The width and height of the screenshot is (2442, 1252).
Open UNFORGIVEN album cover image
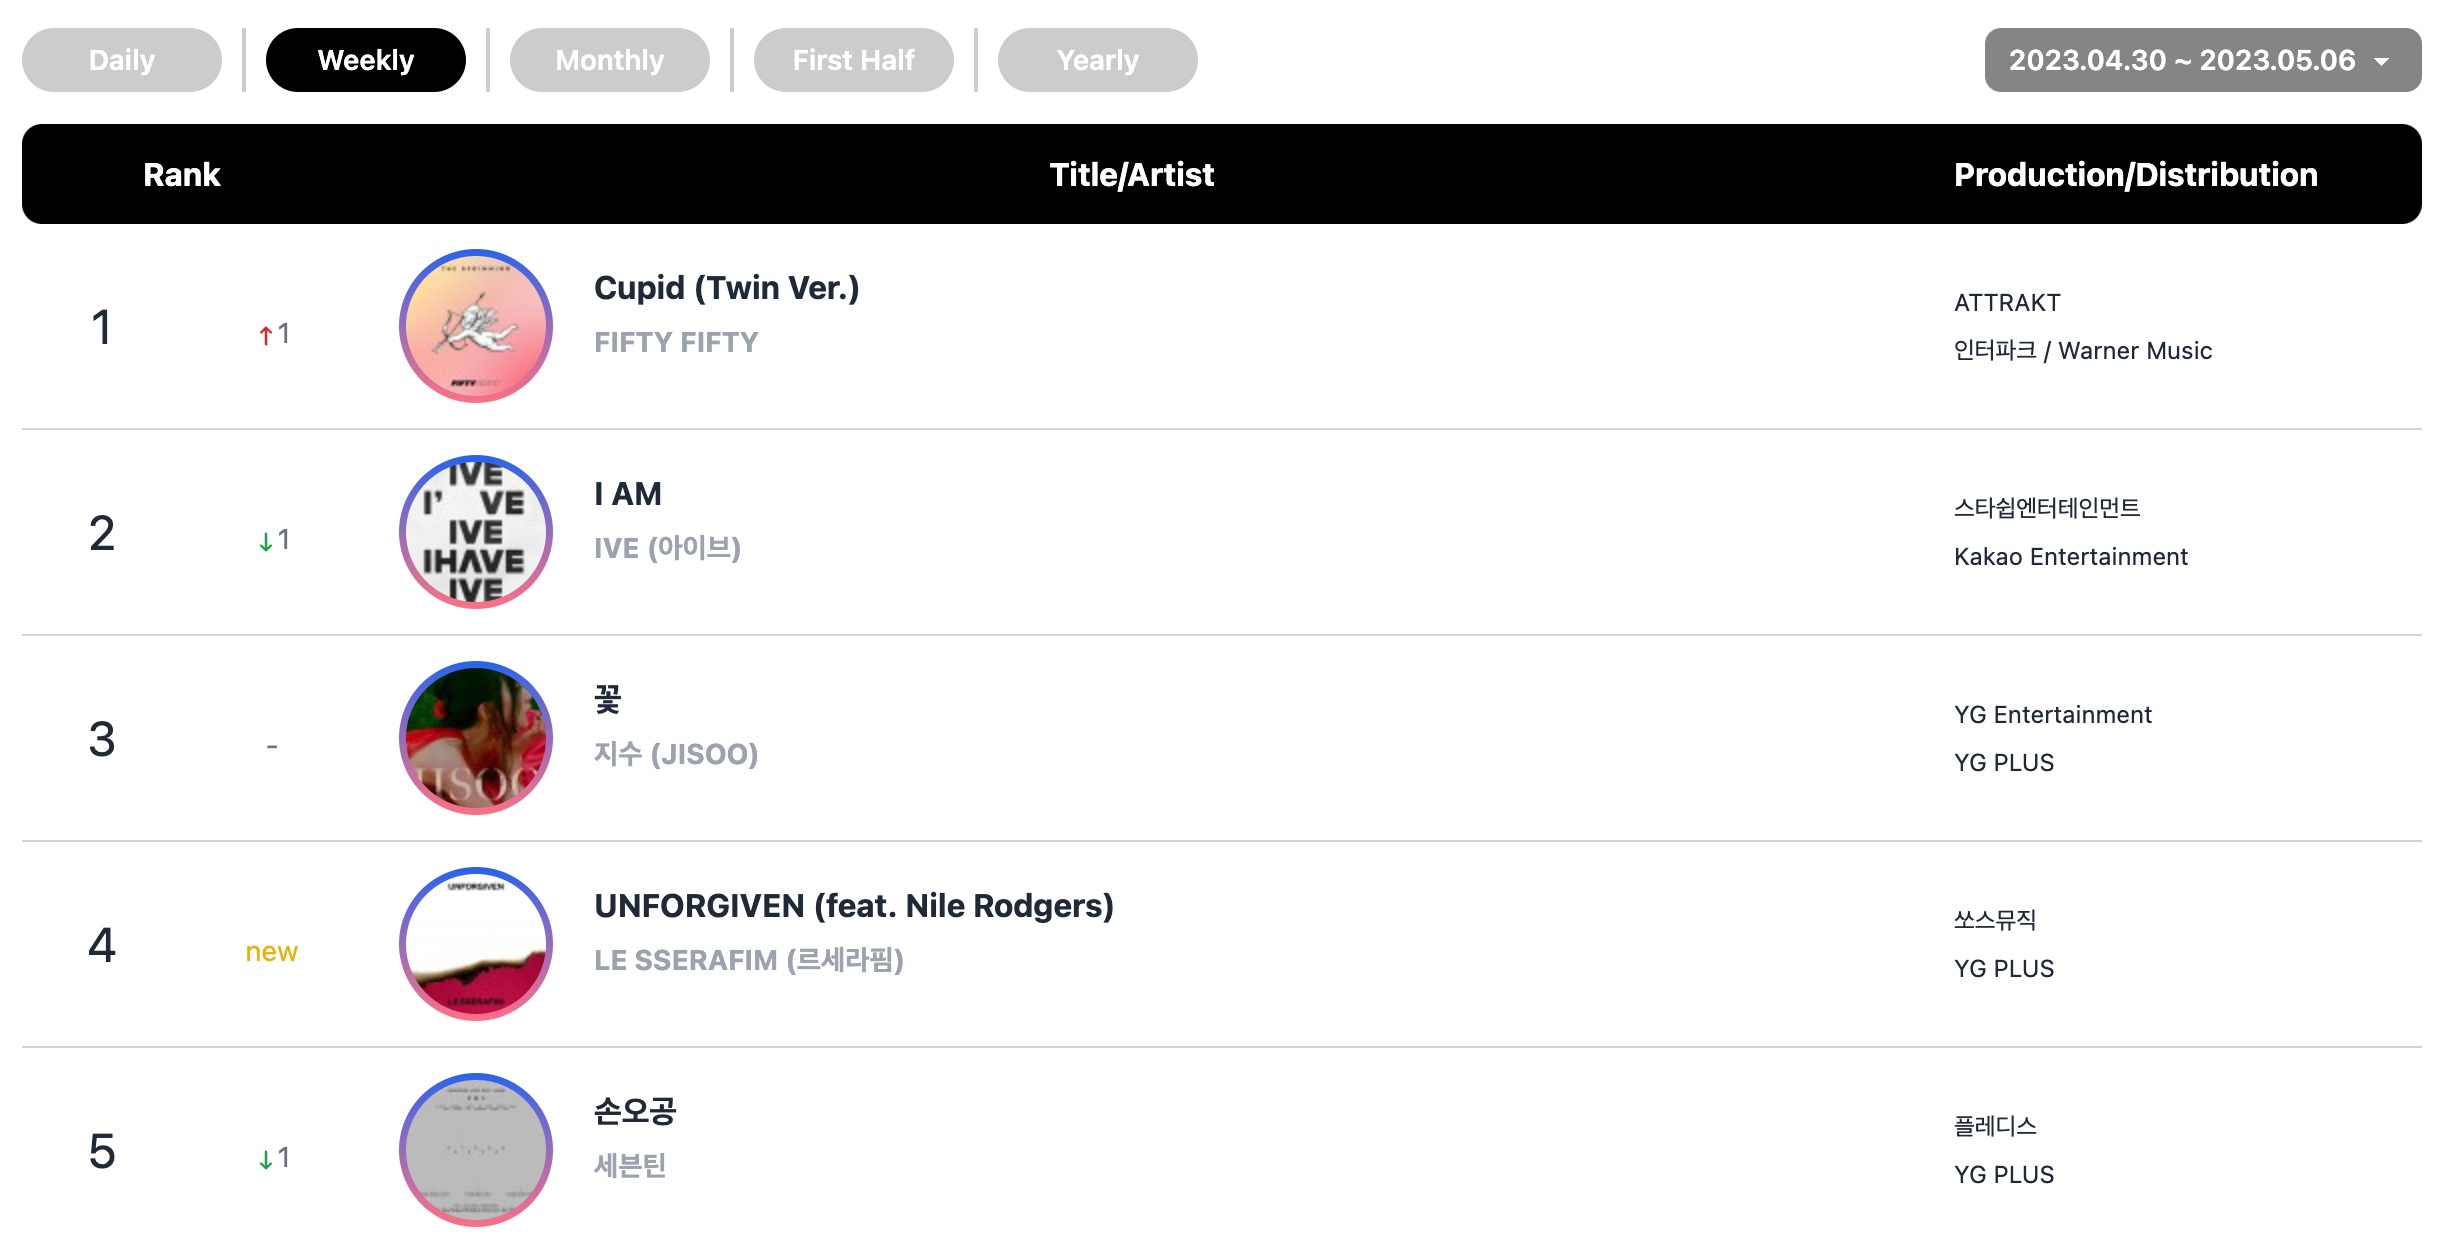pyautogui.click(x=476, y=944)
